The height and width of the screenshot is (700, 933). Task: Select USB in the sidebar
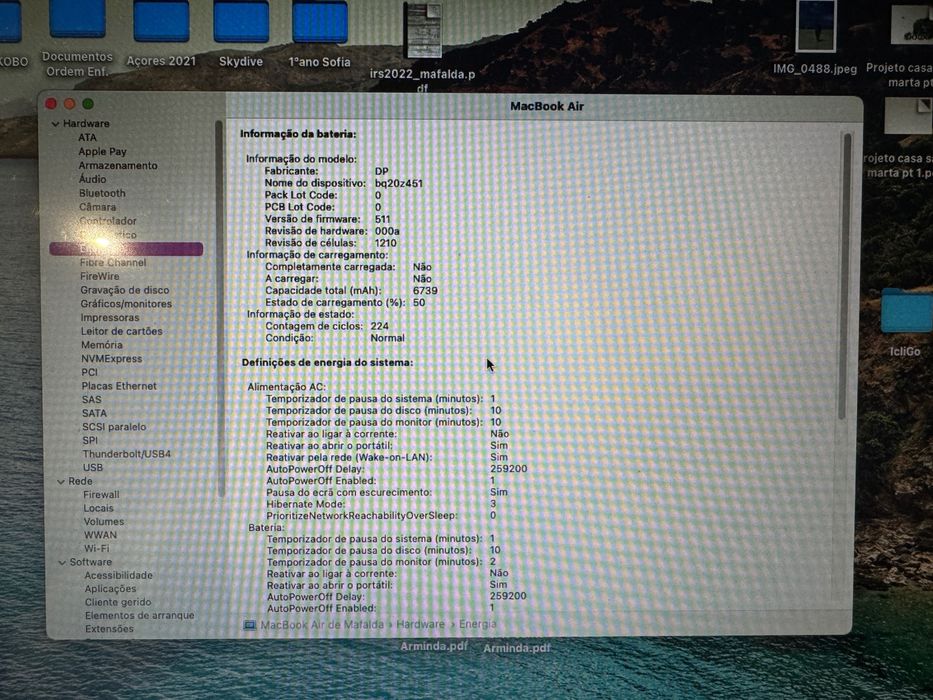(93, 468)
